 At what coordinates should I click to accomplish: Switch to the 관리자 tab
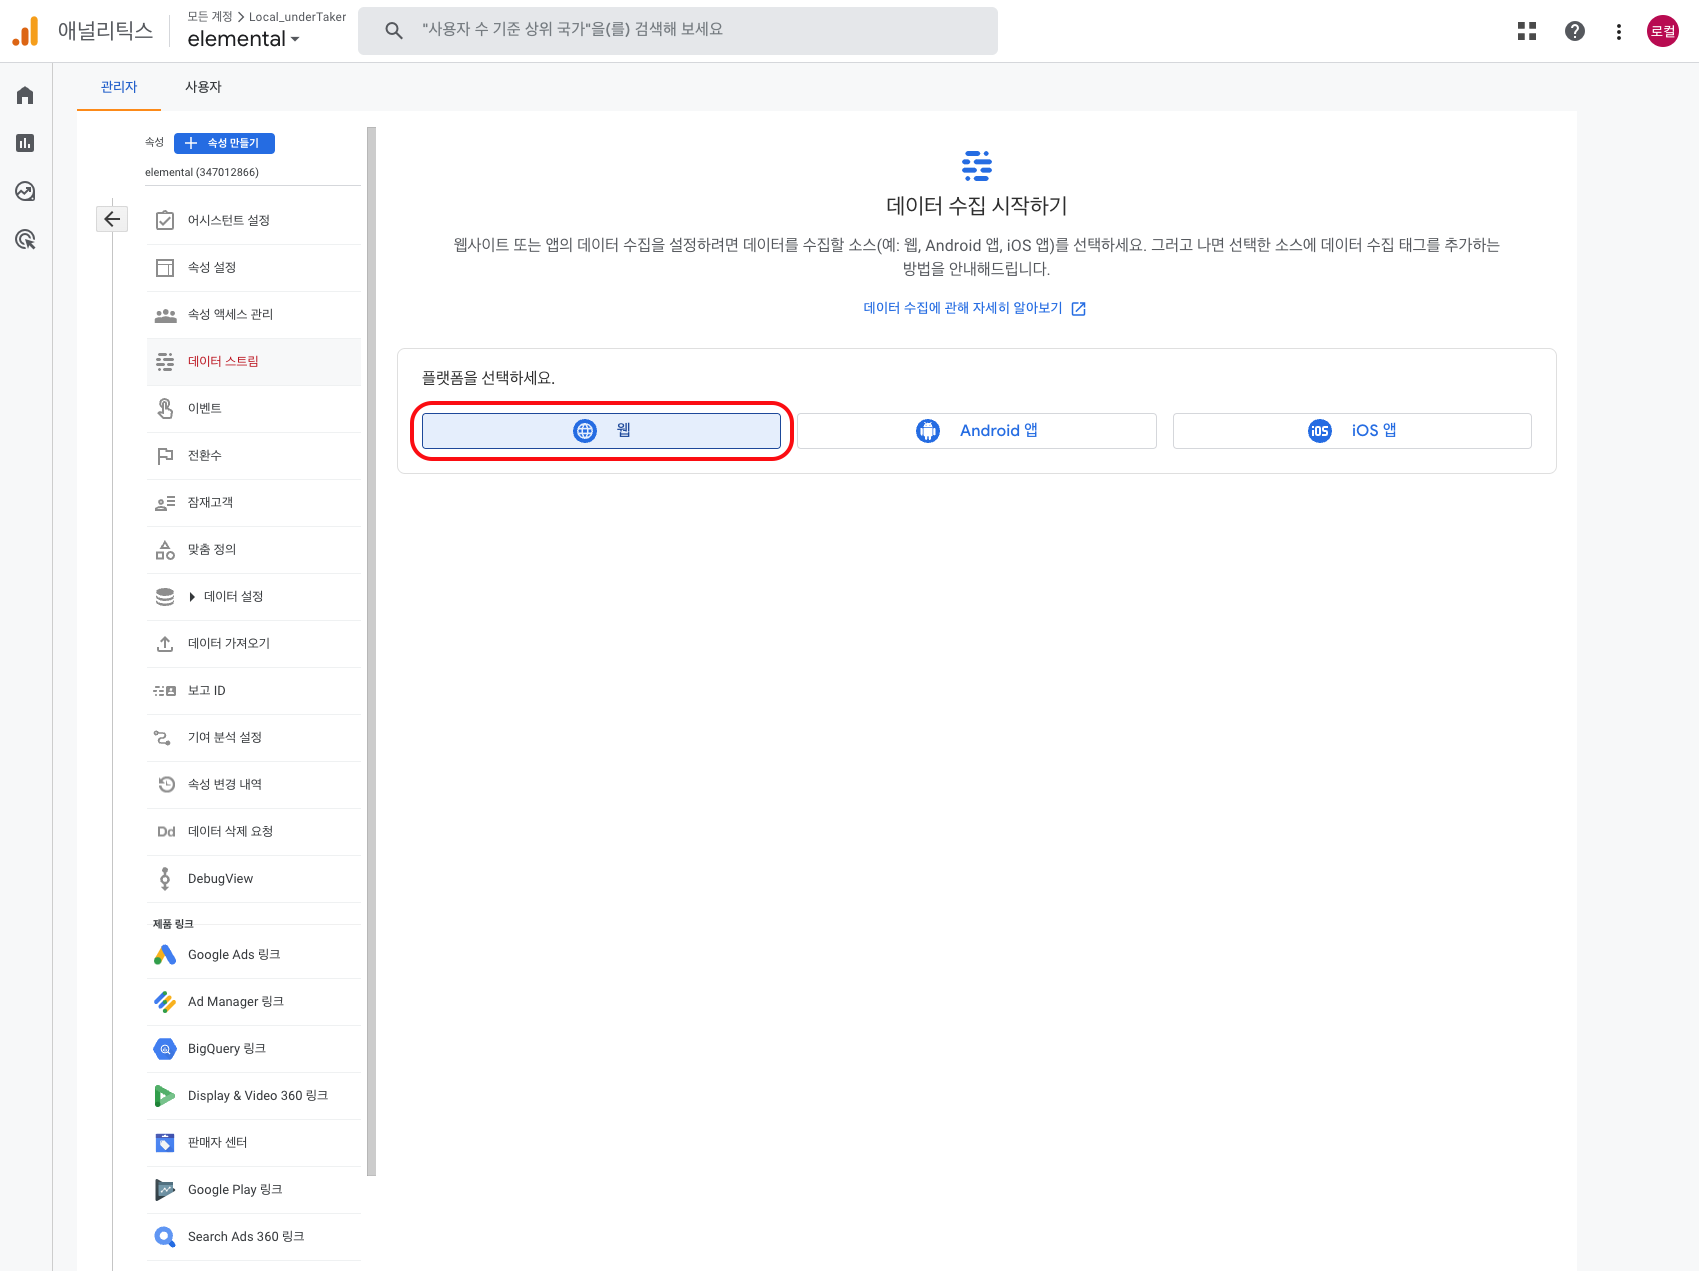(x=119, y=87)
